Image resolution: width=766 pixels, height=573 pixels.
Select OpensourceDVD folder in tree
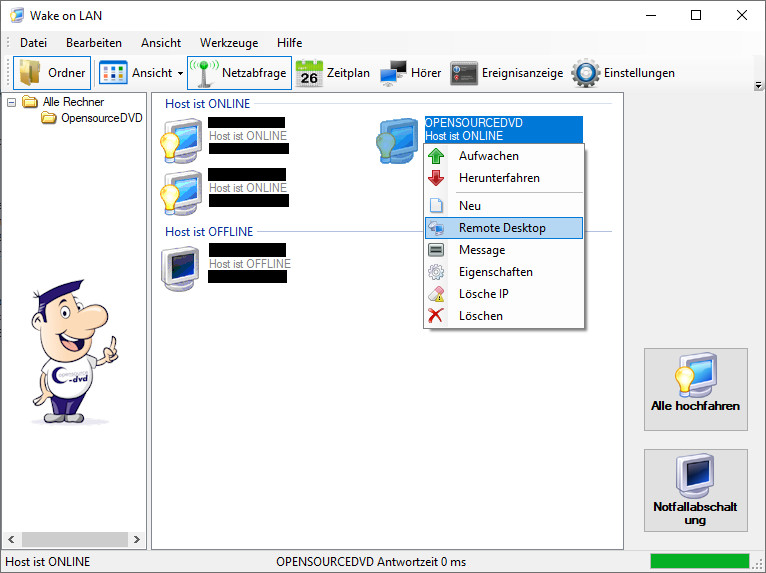(x=101, y=118)
